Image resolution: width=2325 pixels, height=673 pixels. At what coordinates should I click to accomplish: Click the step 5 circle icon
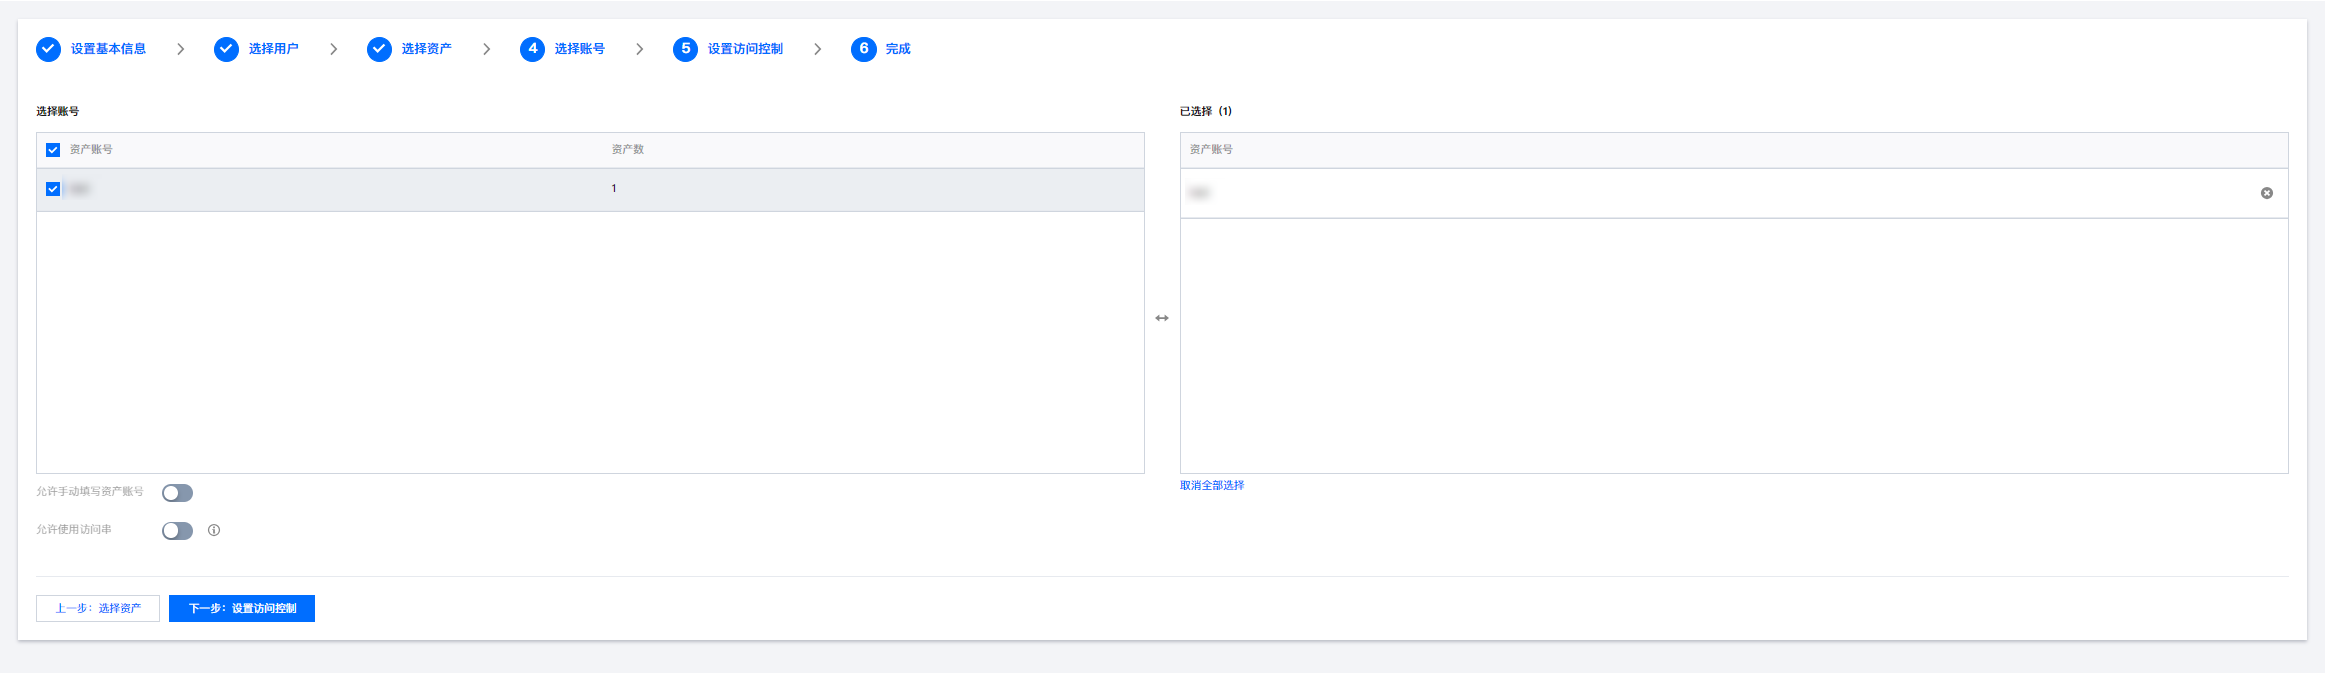685,49
